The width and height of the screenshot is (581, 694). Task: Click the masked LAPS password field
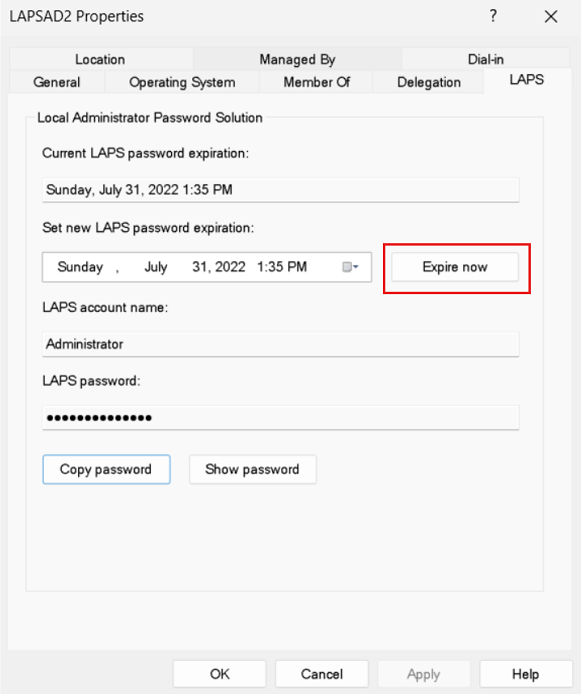pyautogui.click(x=281, y=417)
